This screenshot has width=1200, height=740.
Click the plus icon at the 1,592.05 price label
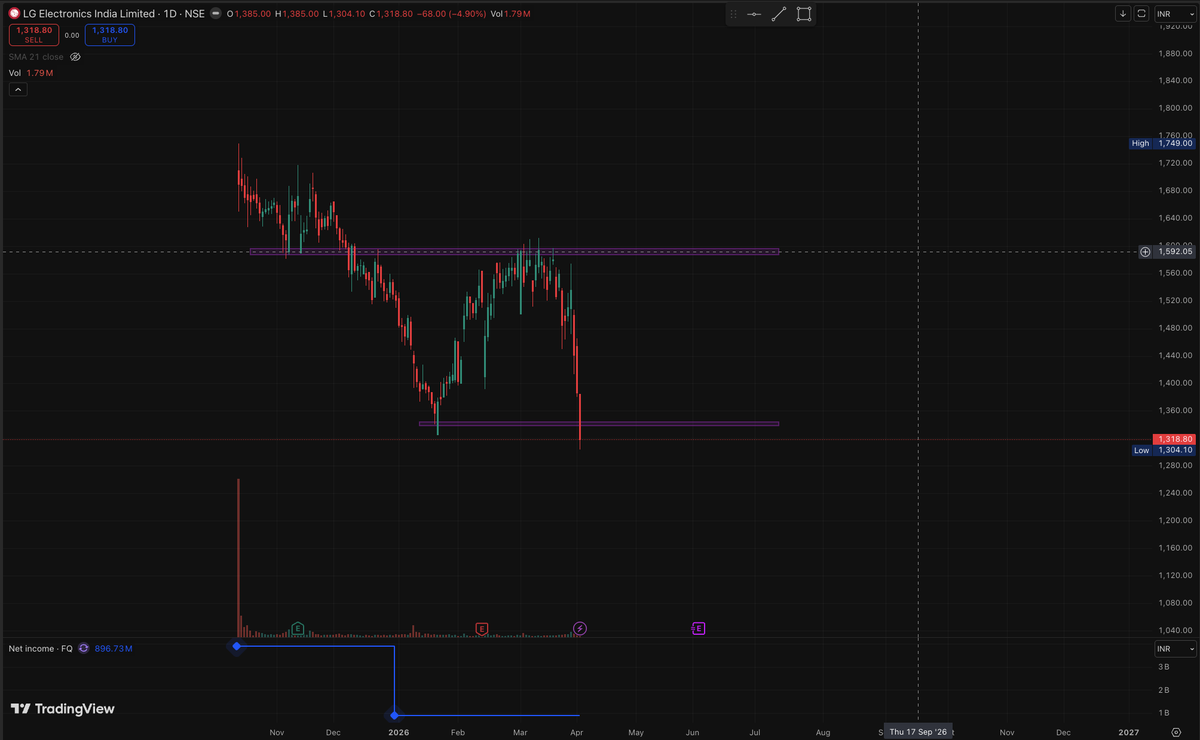1145,251
